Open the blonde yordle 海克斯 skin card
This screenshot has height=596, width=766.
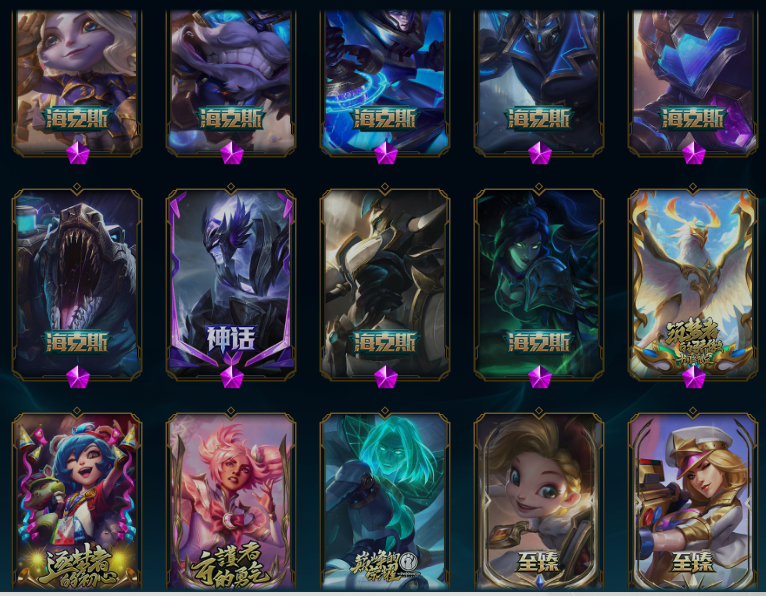pyautogui.click(x=77, y=81)
